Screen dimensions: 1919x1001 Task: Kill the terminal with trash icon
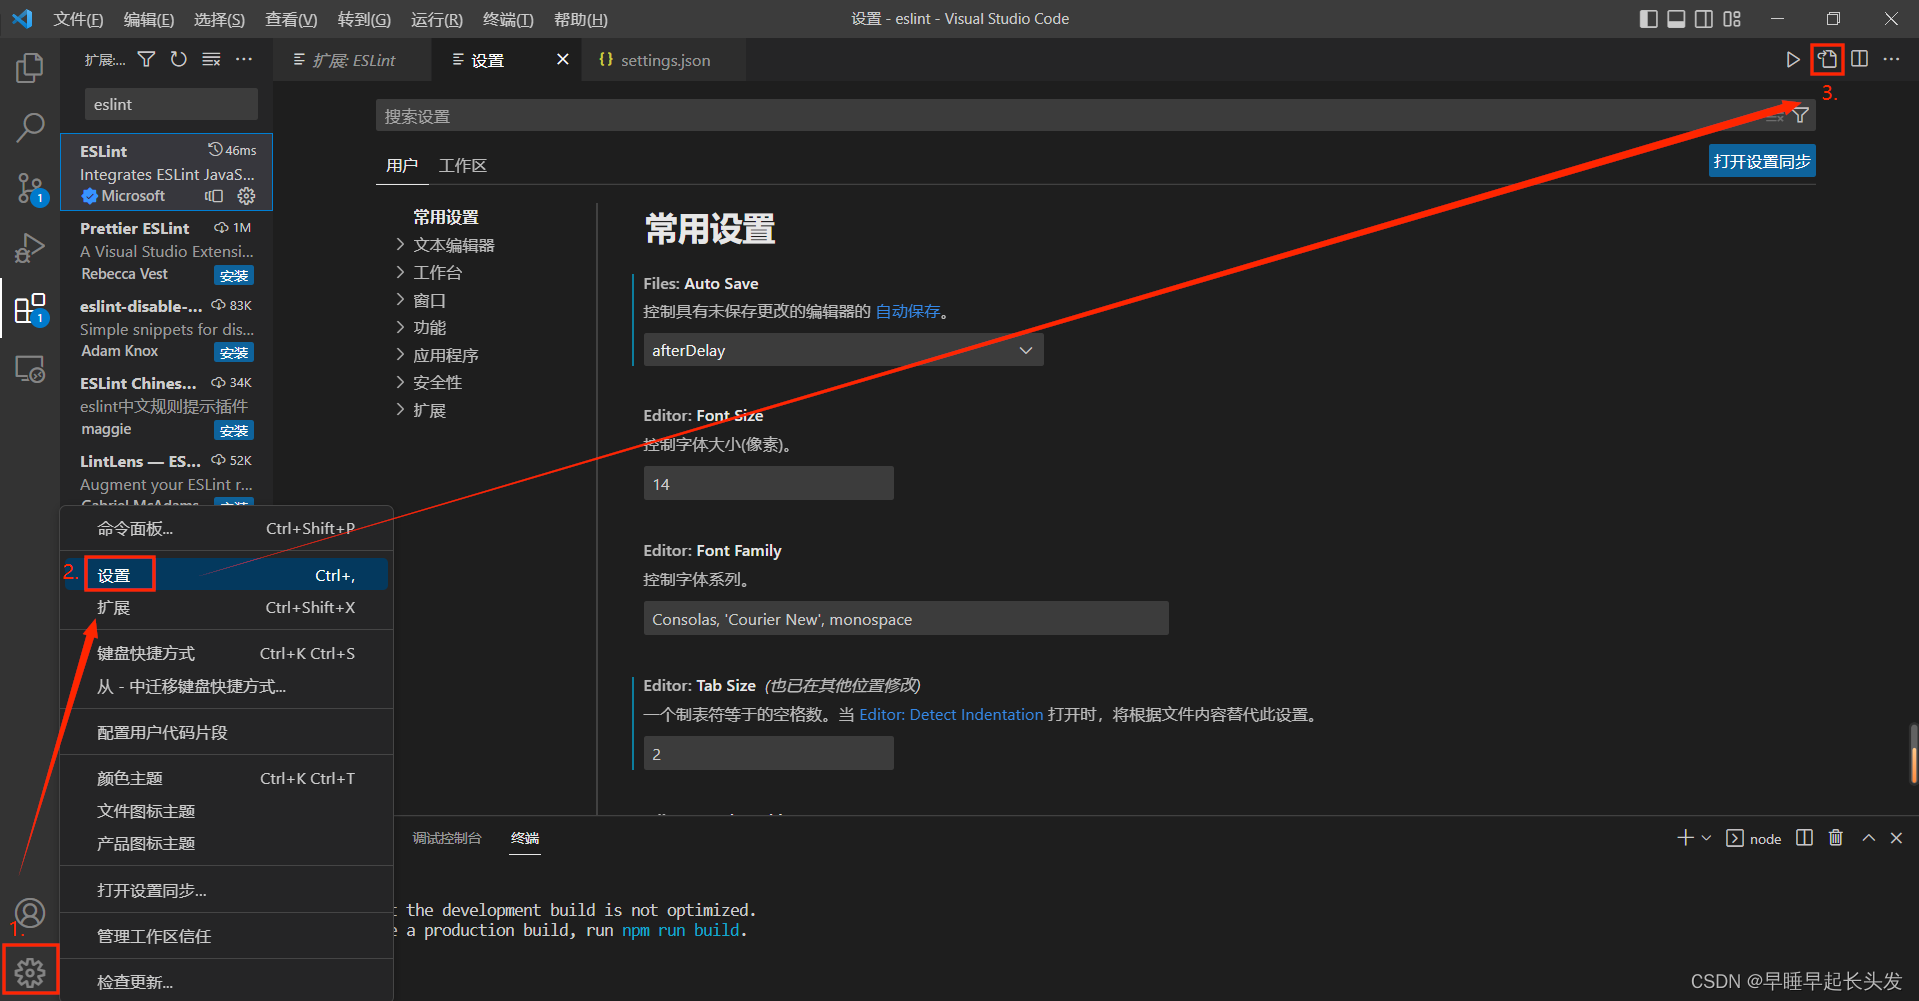1836,838
